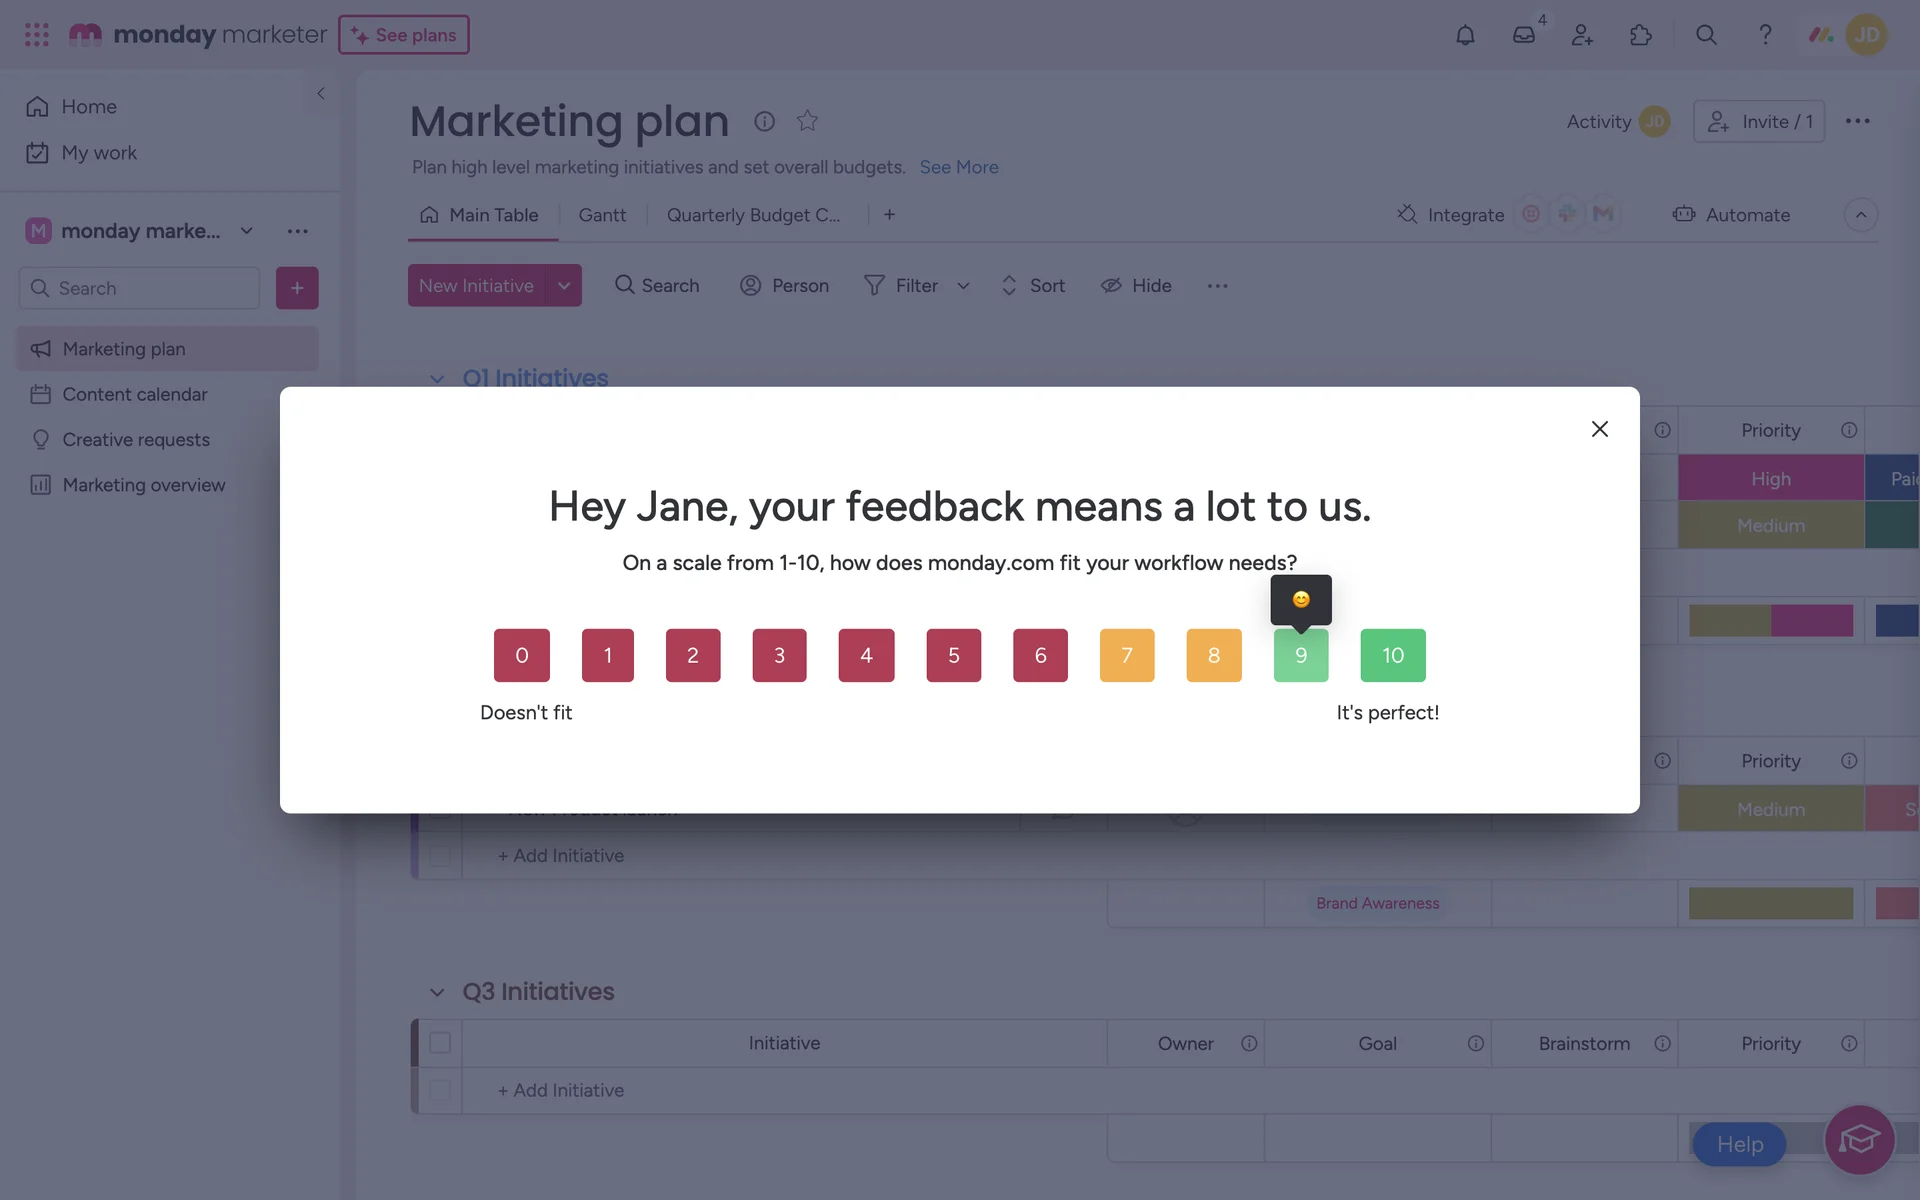
Task: Open the notifications bell
Action: [x=1465, y=35]
